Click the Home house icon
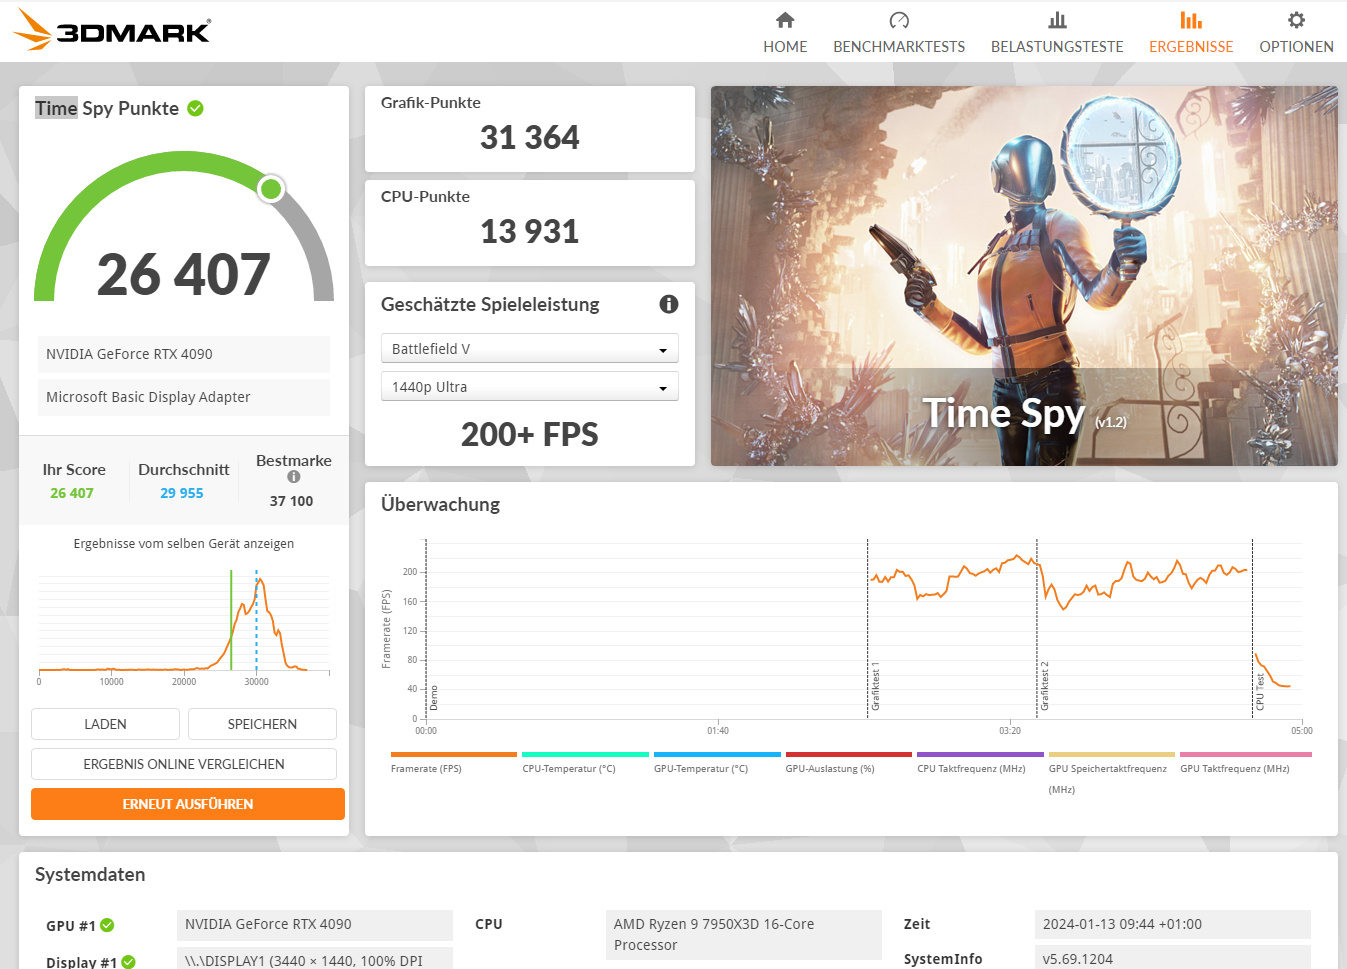 click(x=785, y=20)
